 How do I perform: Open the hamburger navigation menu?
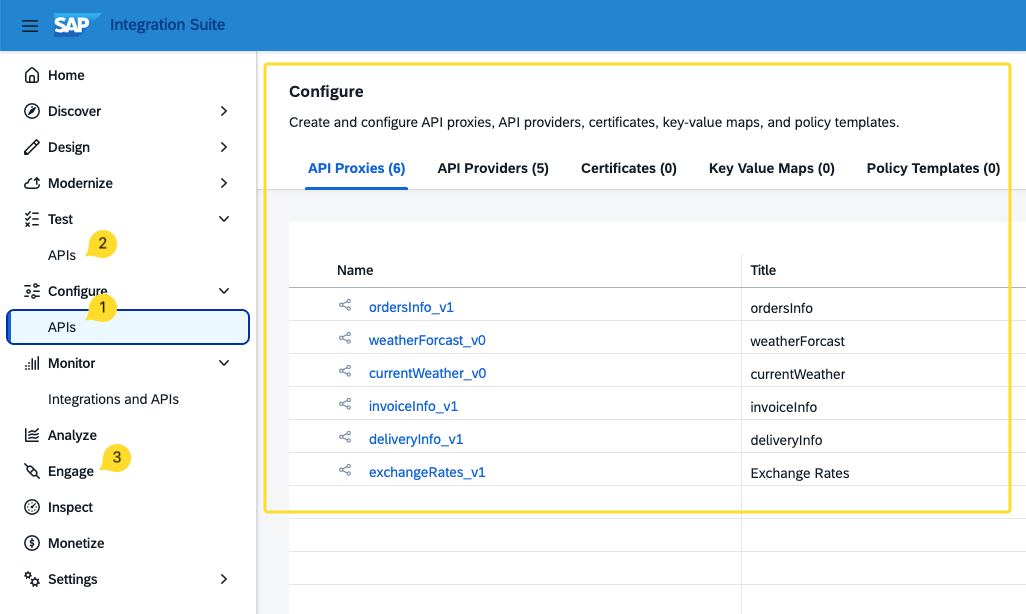coord(30,26)
